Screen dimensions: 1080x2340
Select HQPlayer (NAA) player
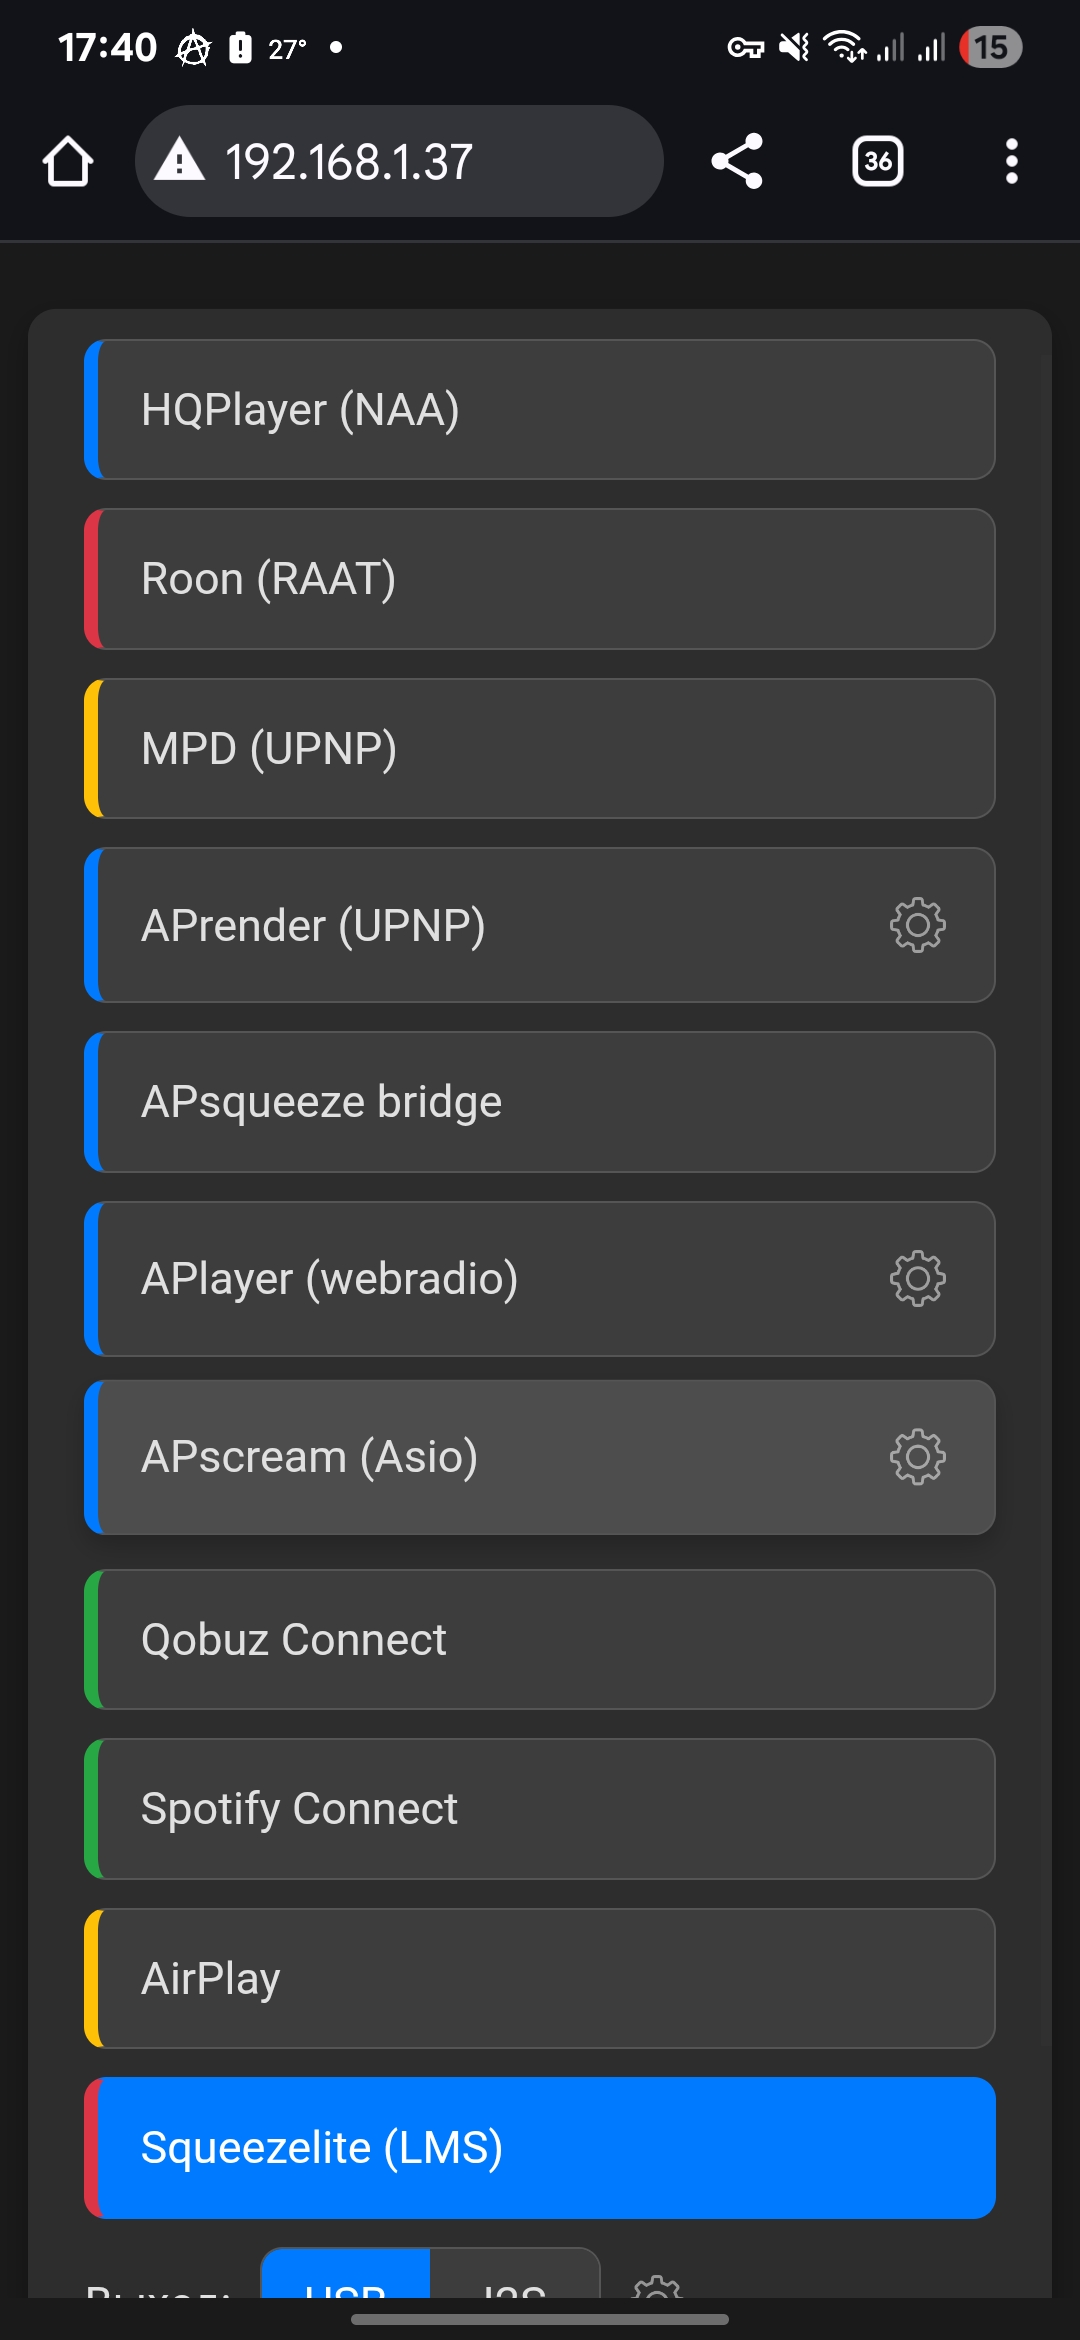[540, 410]
